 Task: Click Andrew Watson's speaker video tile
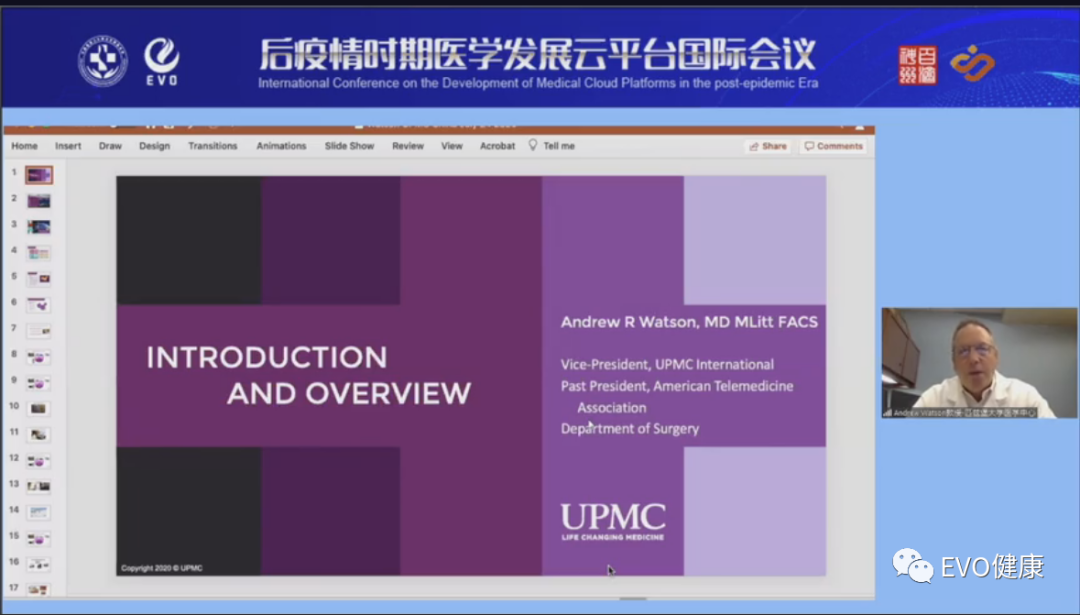tap(979, 362)
